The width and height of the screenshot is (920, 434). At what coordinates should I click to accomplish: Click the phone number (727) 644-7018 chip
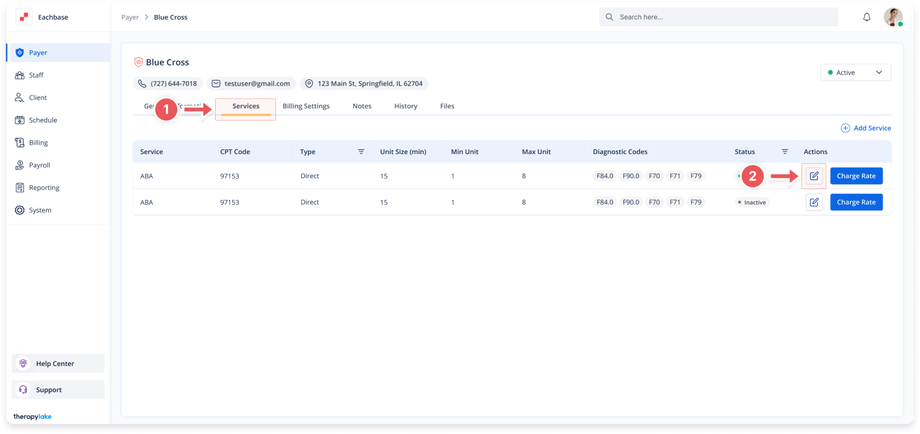(x=168, y=84)
